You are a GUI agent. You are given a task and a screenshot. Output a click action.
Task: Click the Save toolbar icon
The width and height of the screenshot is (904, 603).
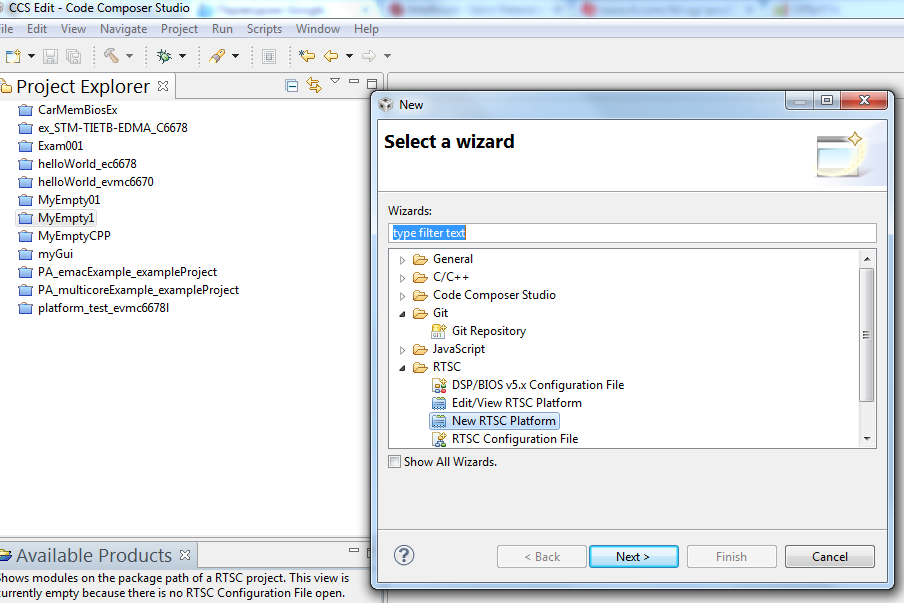(51, 56)
